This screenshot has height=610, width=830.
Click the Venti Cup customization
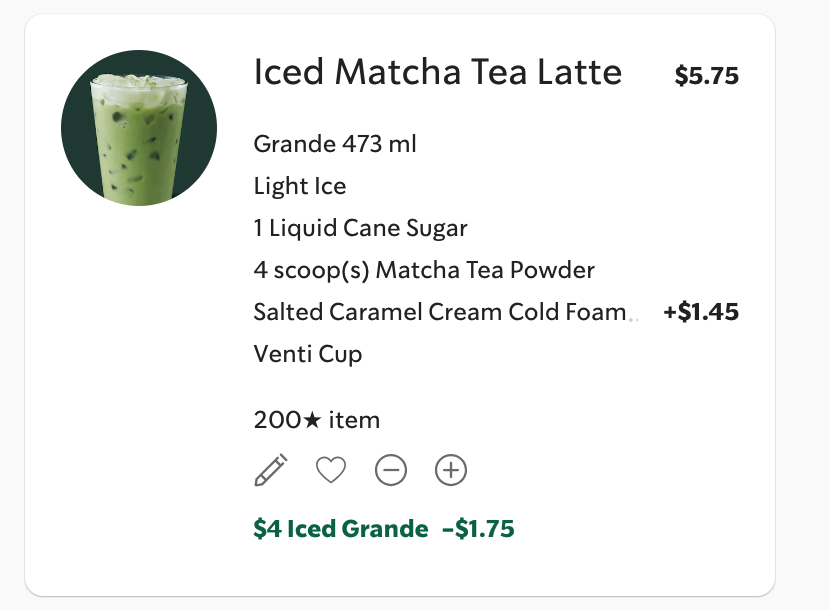(308, 354)
